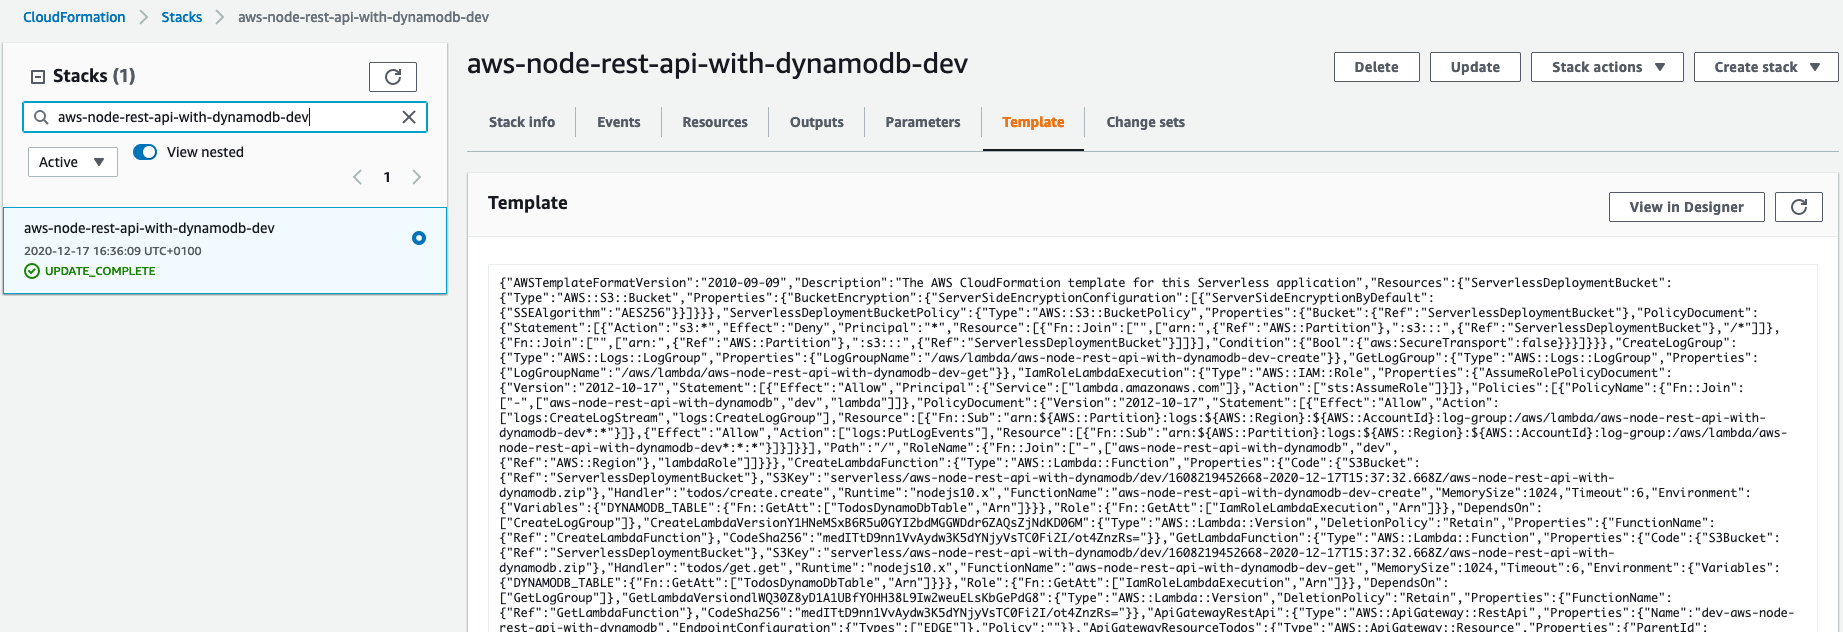Open the Create stack dropdown
This screenshot has height=632, width=1843.
coord(1766,67)
